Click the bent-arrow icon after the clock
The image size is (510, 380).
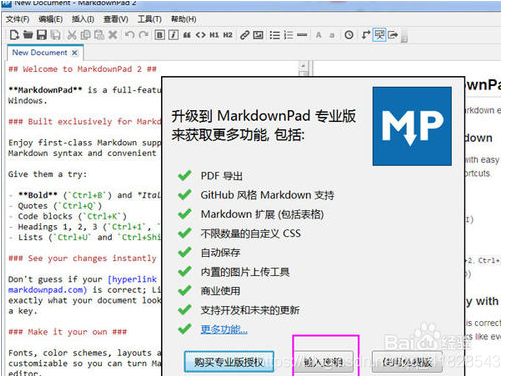coord(366,35)
